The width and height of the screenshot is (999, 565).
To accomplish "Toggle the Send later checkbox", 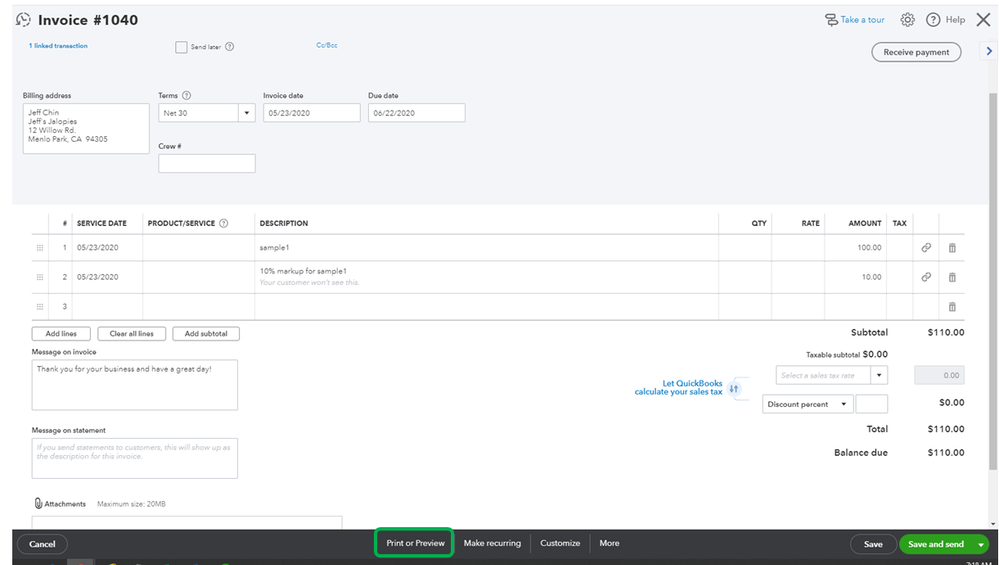I will click(x=181, y=46).
